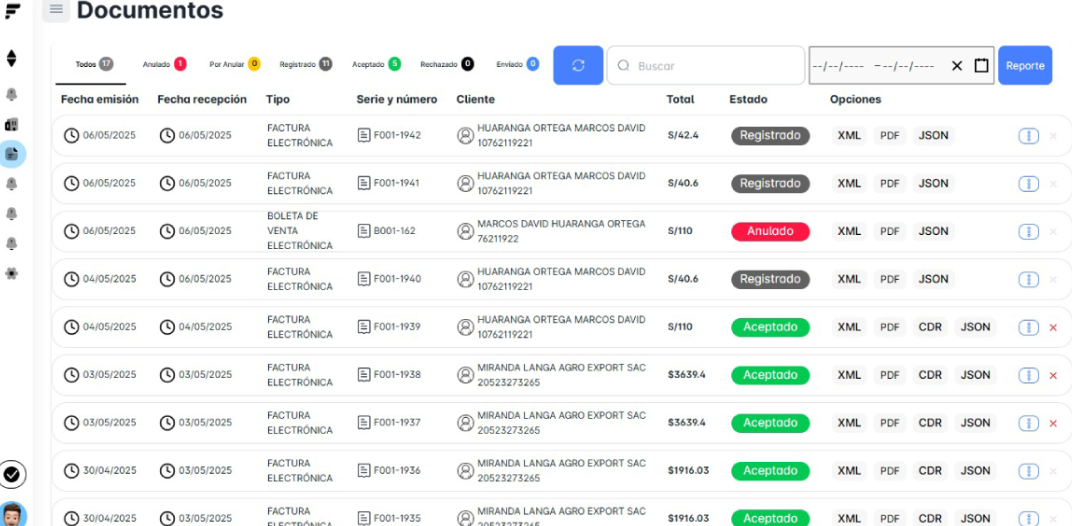1072x526 pixels.
Task: Open the settings gear in sidebar
Action: pos(12,273)
